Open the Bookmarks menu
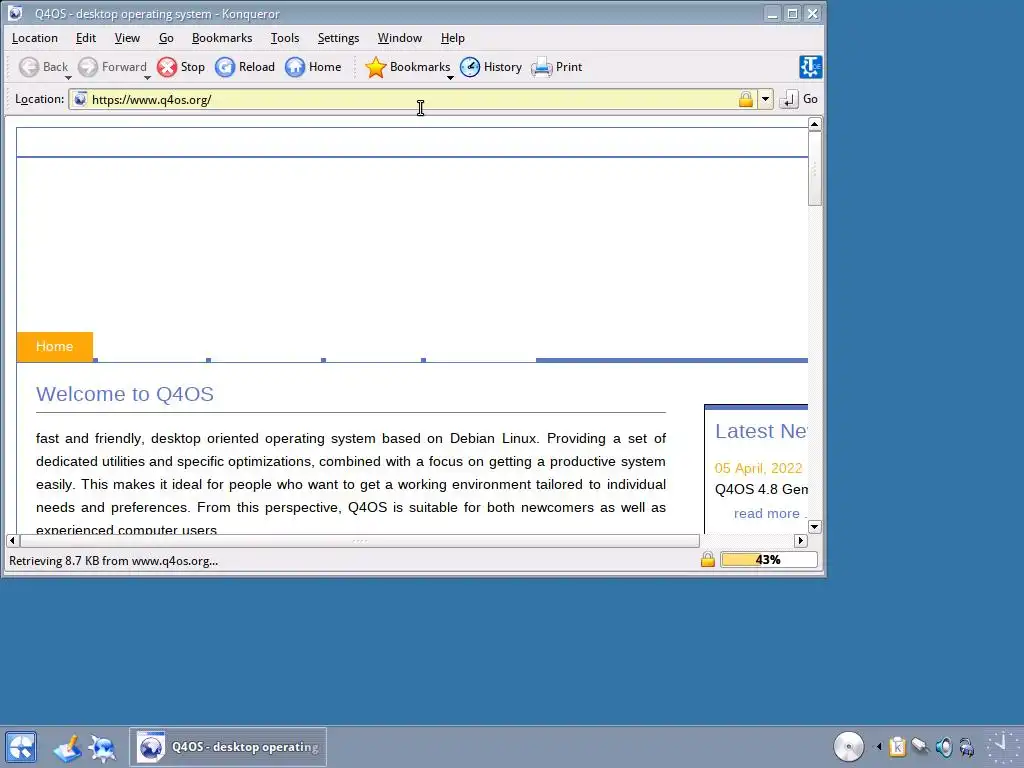 pos(222,38)
